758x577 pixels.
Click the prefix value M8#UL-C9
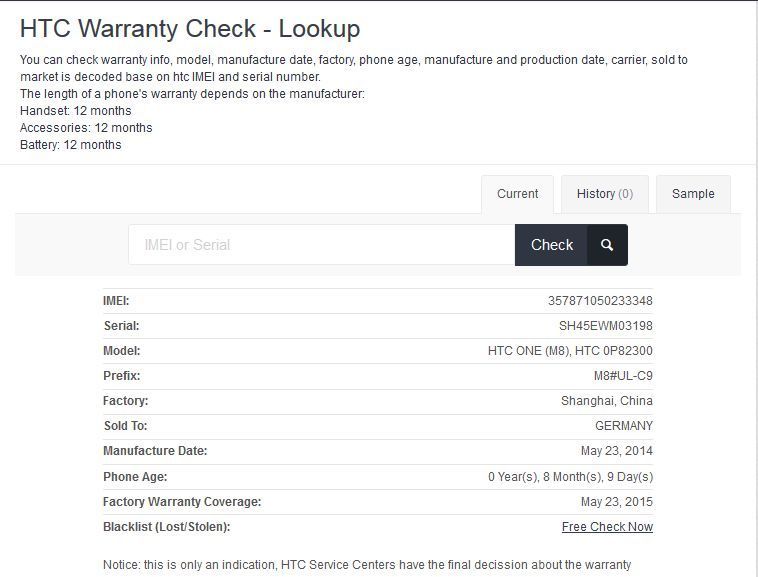(623, 375)
